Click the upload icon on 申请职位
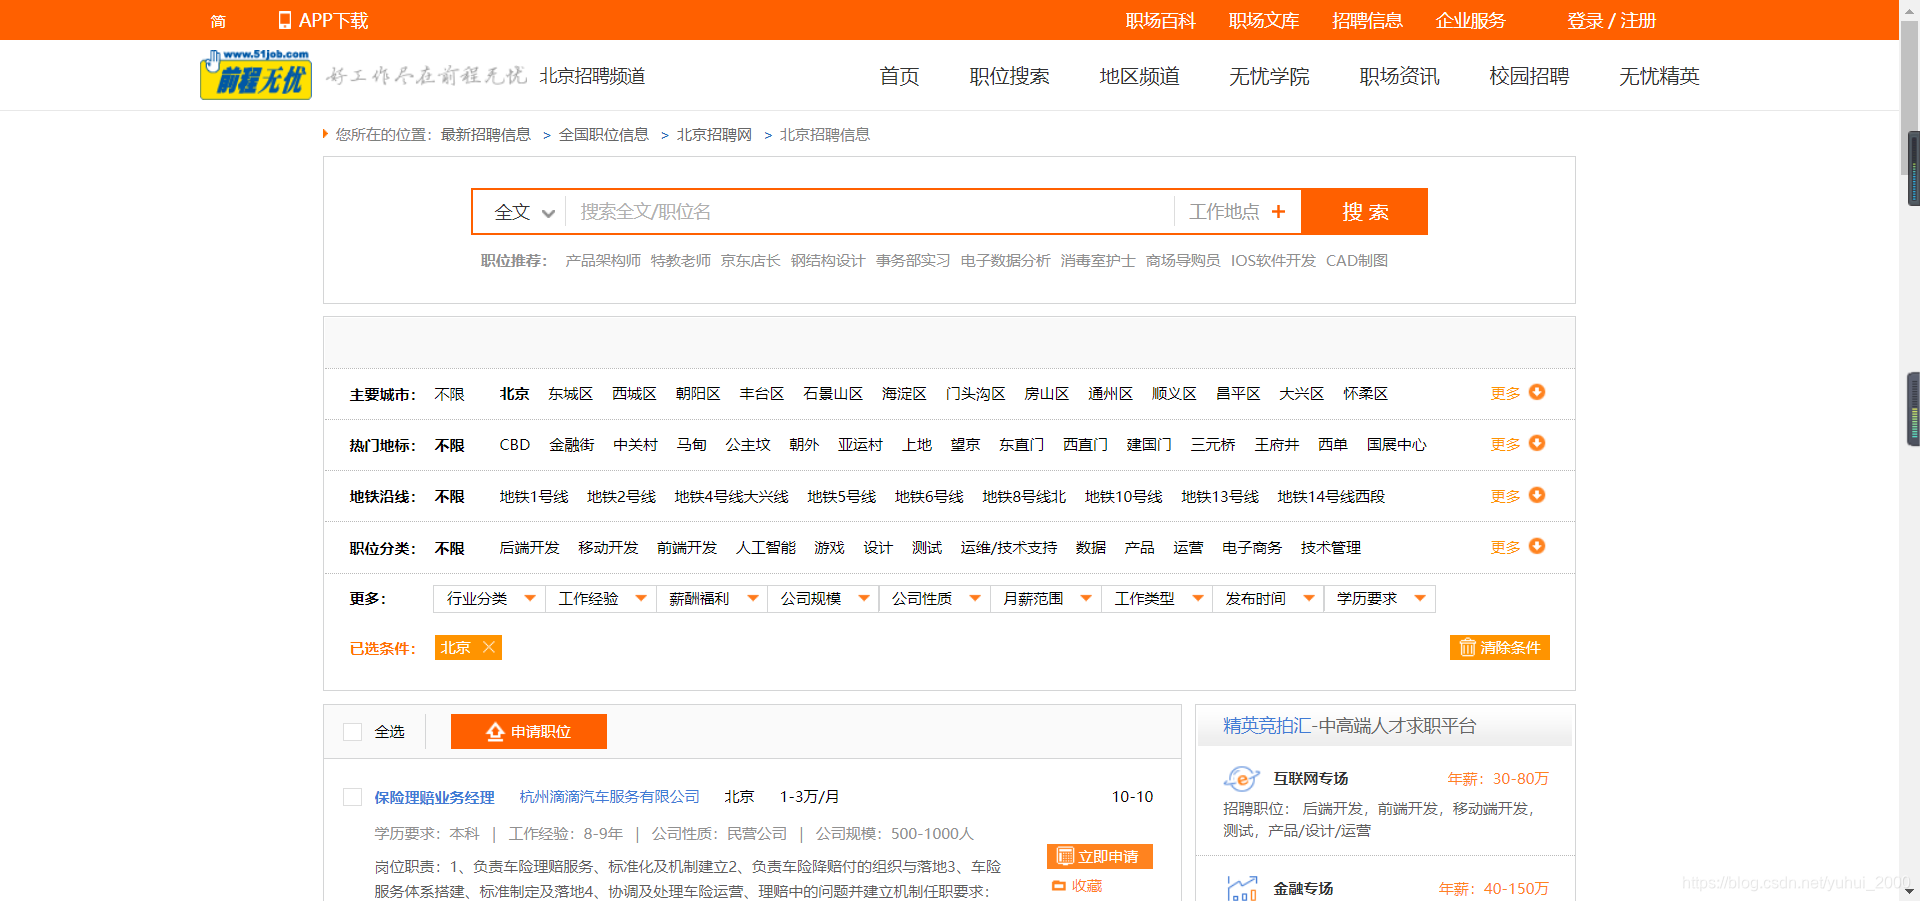Image resolution: width=1920 pixels, height=901 pixels. click(495, 732)
